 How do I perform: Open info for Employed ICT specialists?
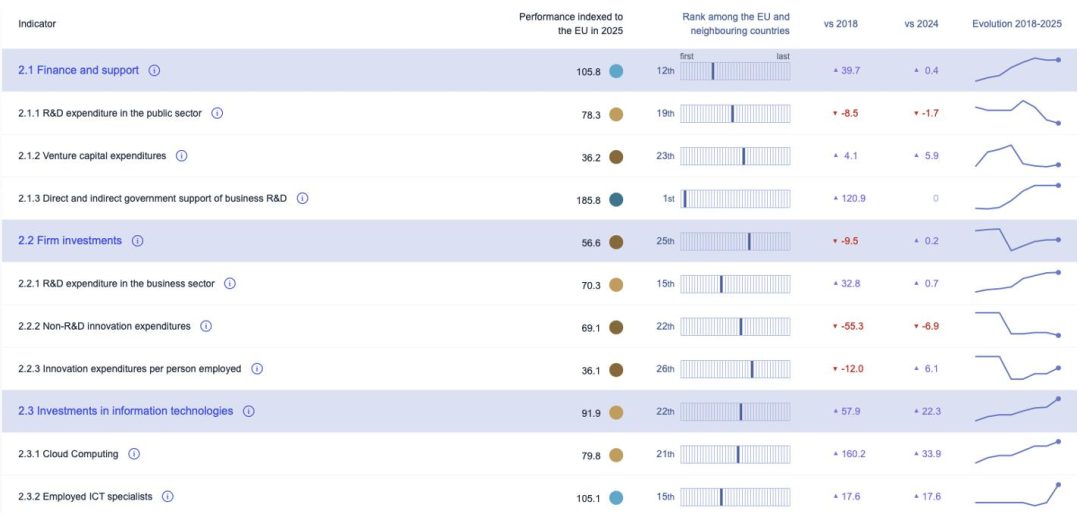pos(168,496)
